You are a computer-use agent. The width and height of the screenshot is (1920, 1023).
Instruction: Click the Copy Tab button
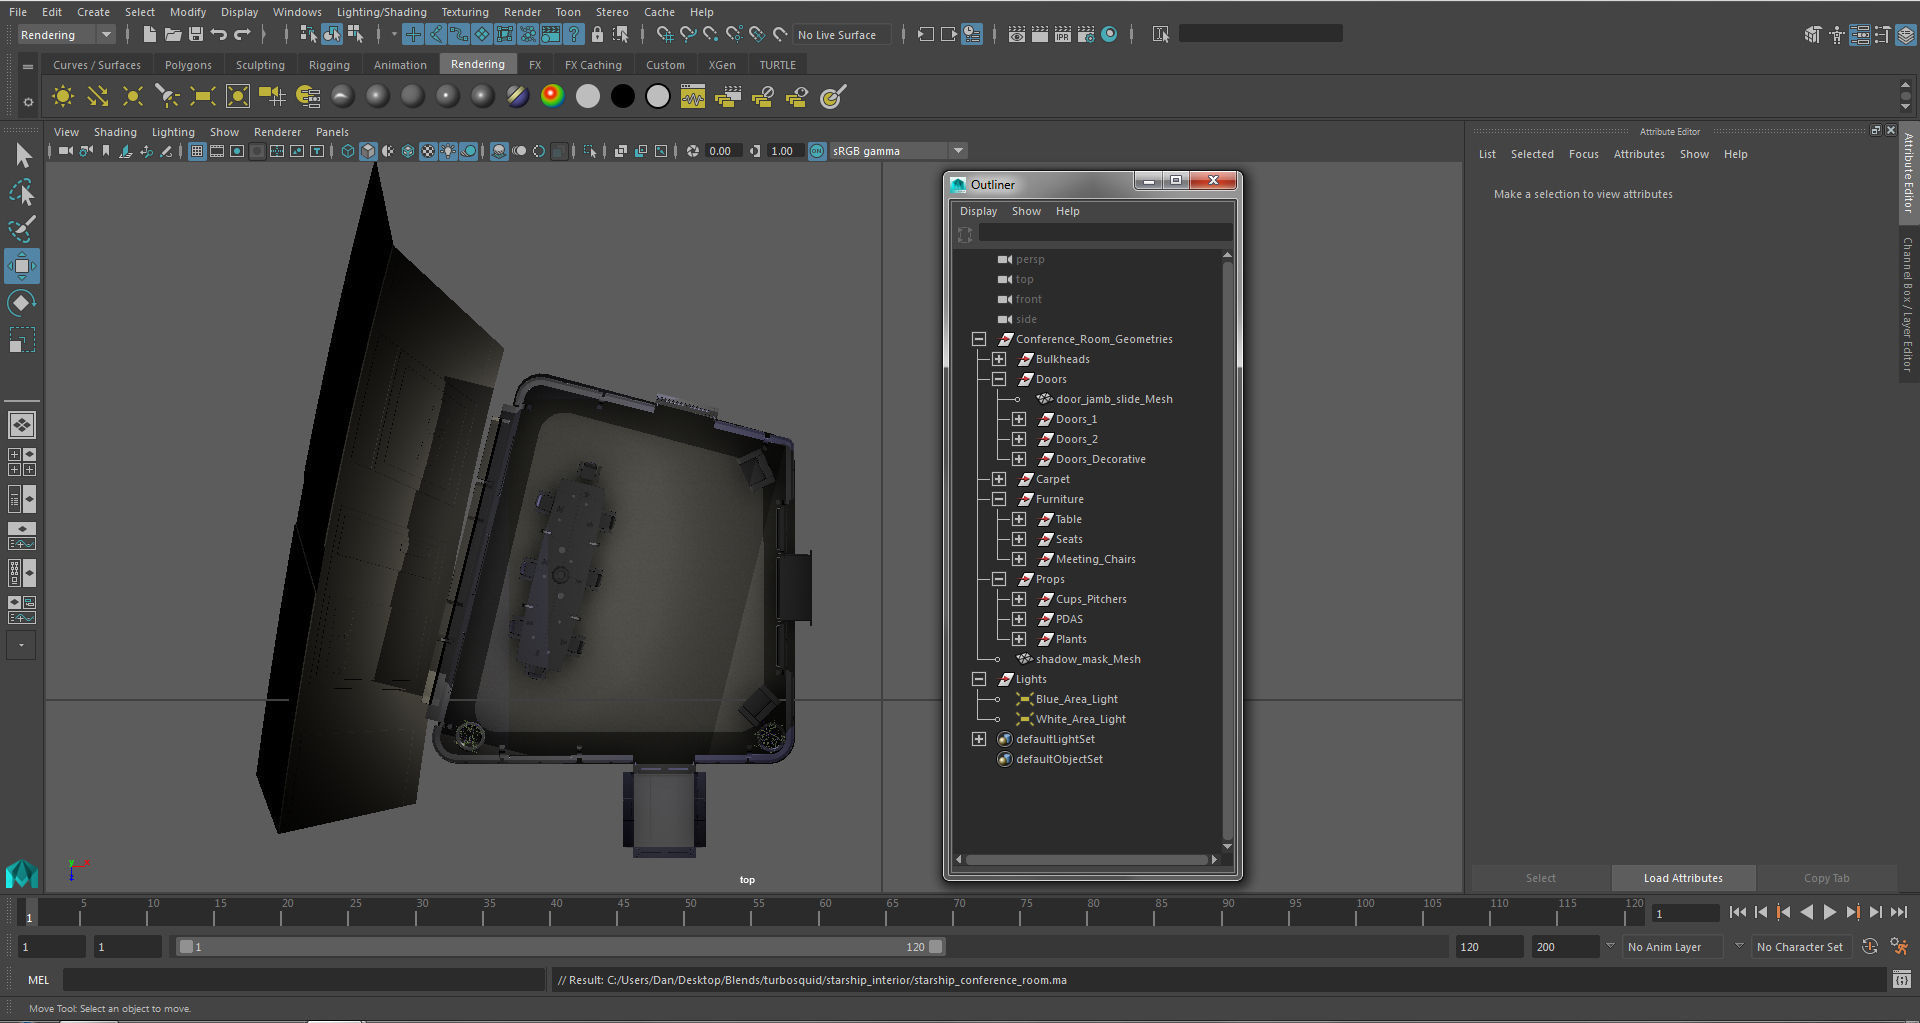[x=1826, y=878]
